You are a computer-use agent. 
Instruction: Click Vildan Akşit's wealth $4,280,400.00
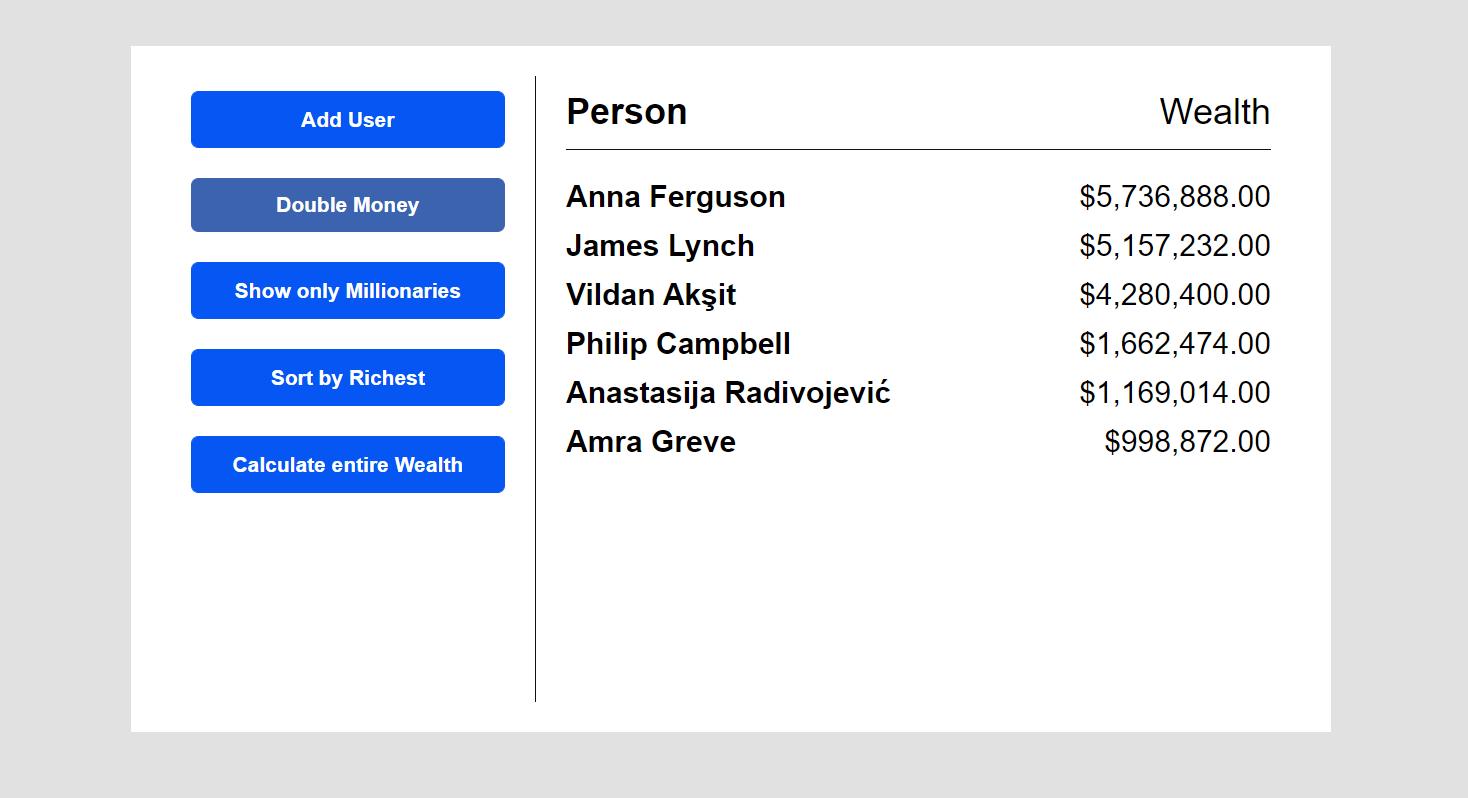pos(1174,295)
